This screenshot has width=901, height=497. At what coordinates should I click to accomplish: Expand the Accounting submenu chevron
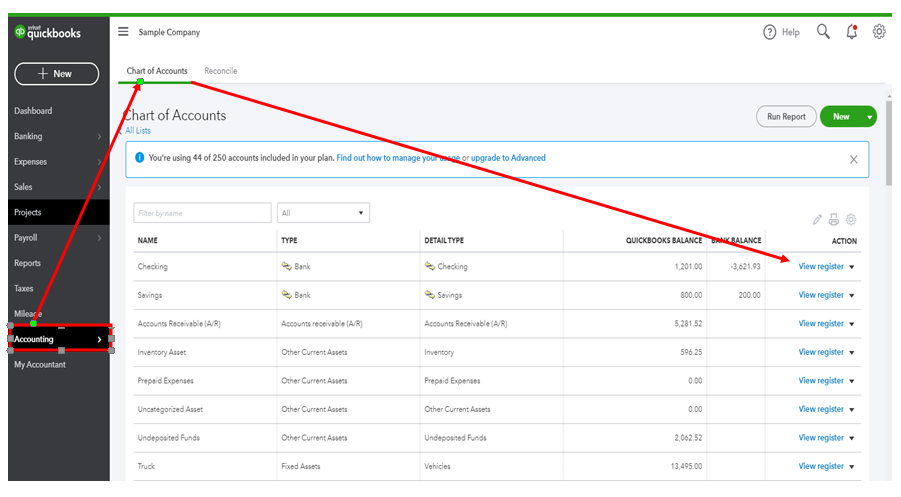[x=99, y=340]
